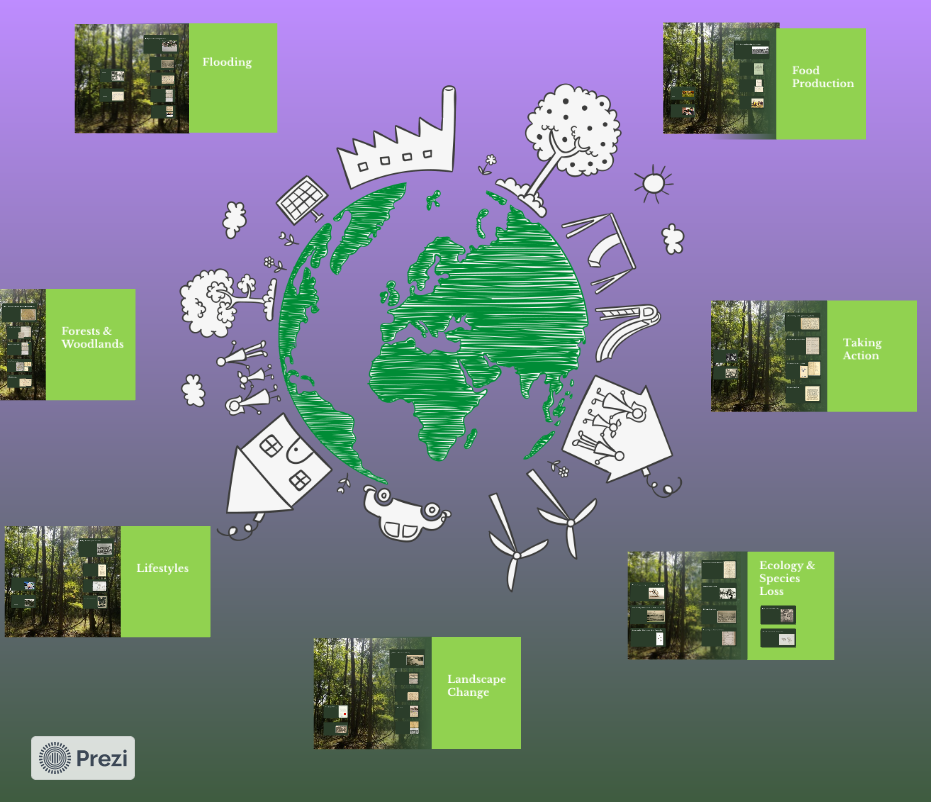This screenshot has height=802, width=931.
Task: Open Ecology & Species Loss title
Action: coord(786,578)
